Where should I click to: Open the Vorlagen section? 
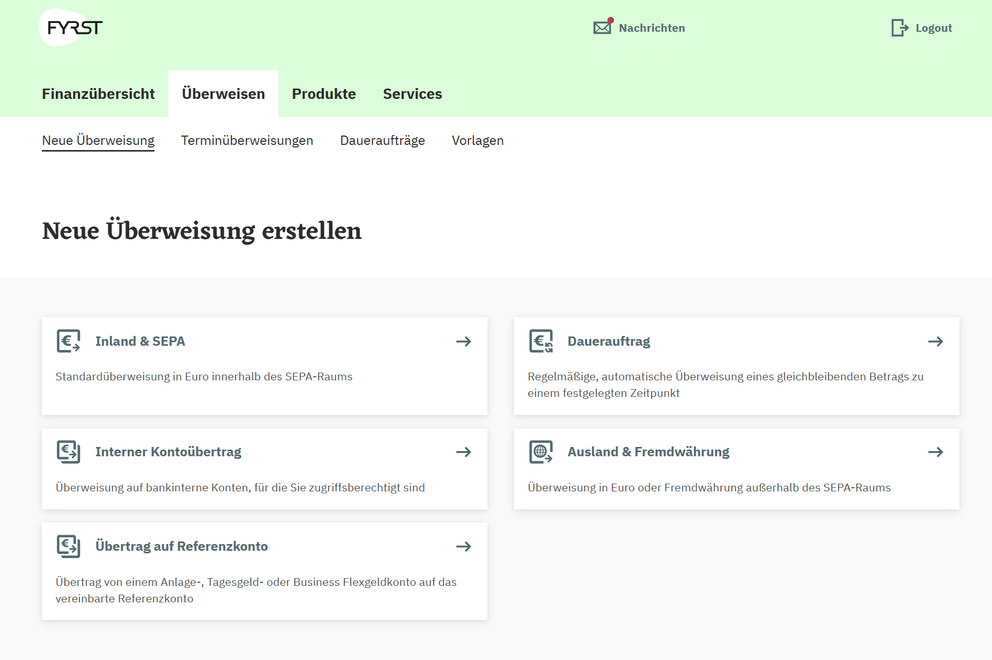(477, 140)
